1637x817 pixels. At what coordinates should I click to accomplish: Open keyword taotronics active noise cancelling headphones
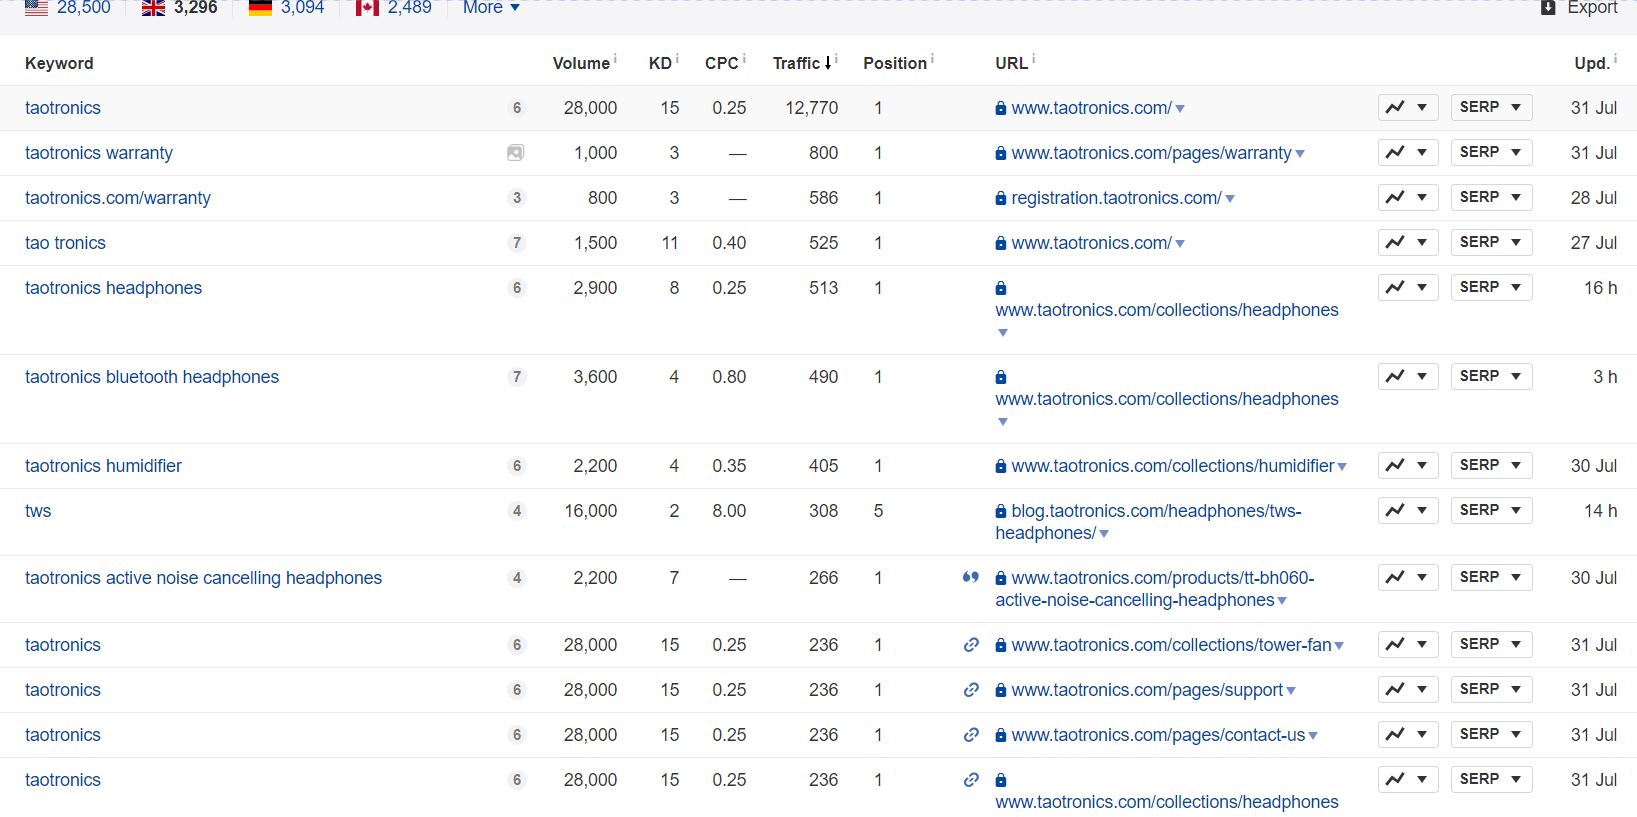pos(203,578)
